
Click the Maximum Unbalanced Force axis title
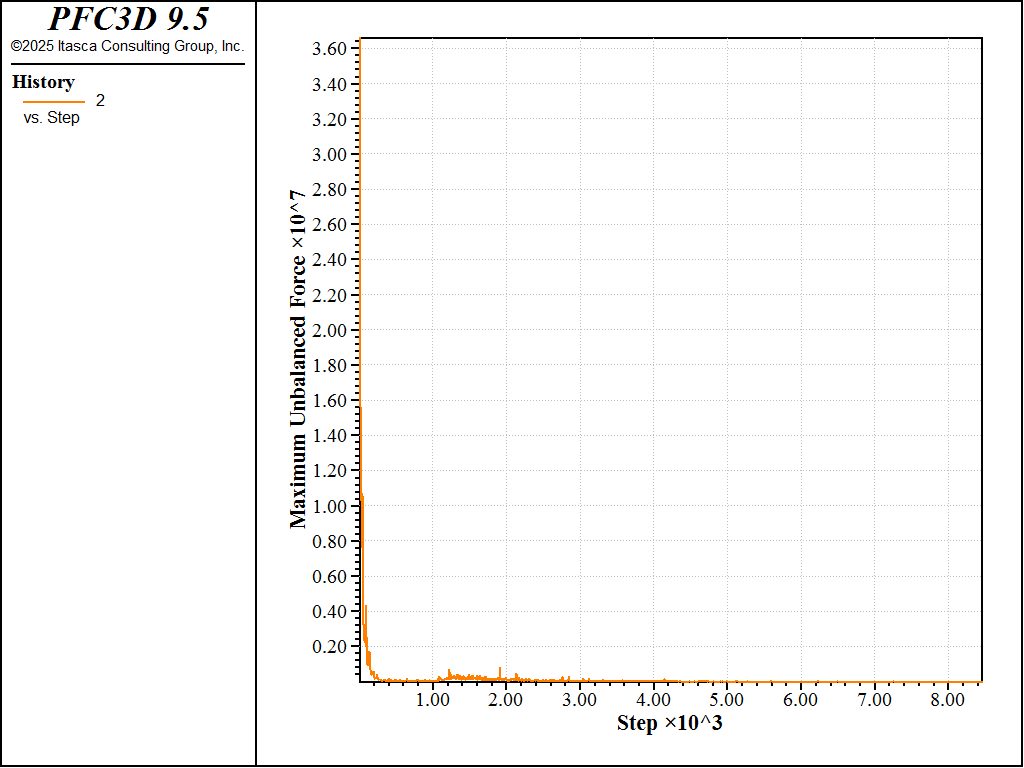click(298, 360)
